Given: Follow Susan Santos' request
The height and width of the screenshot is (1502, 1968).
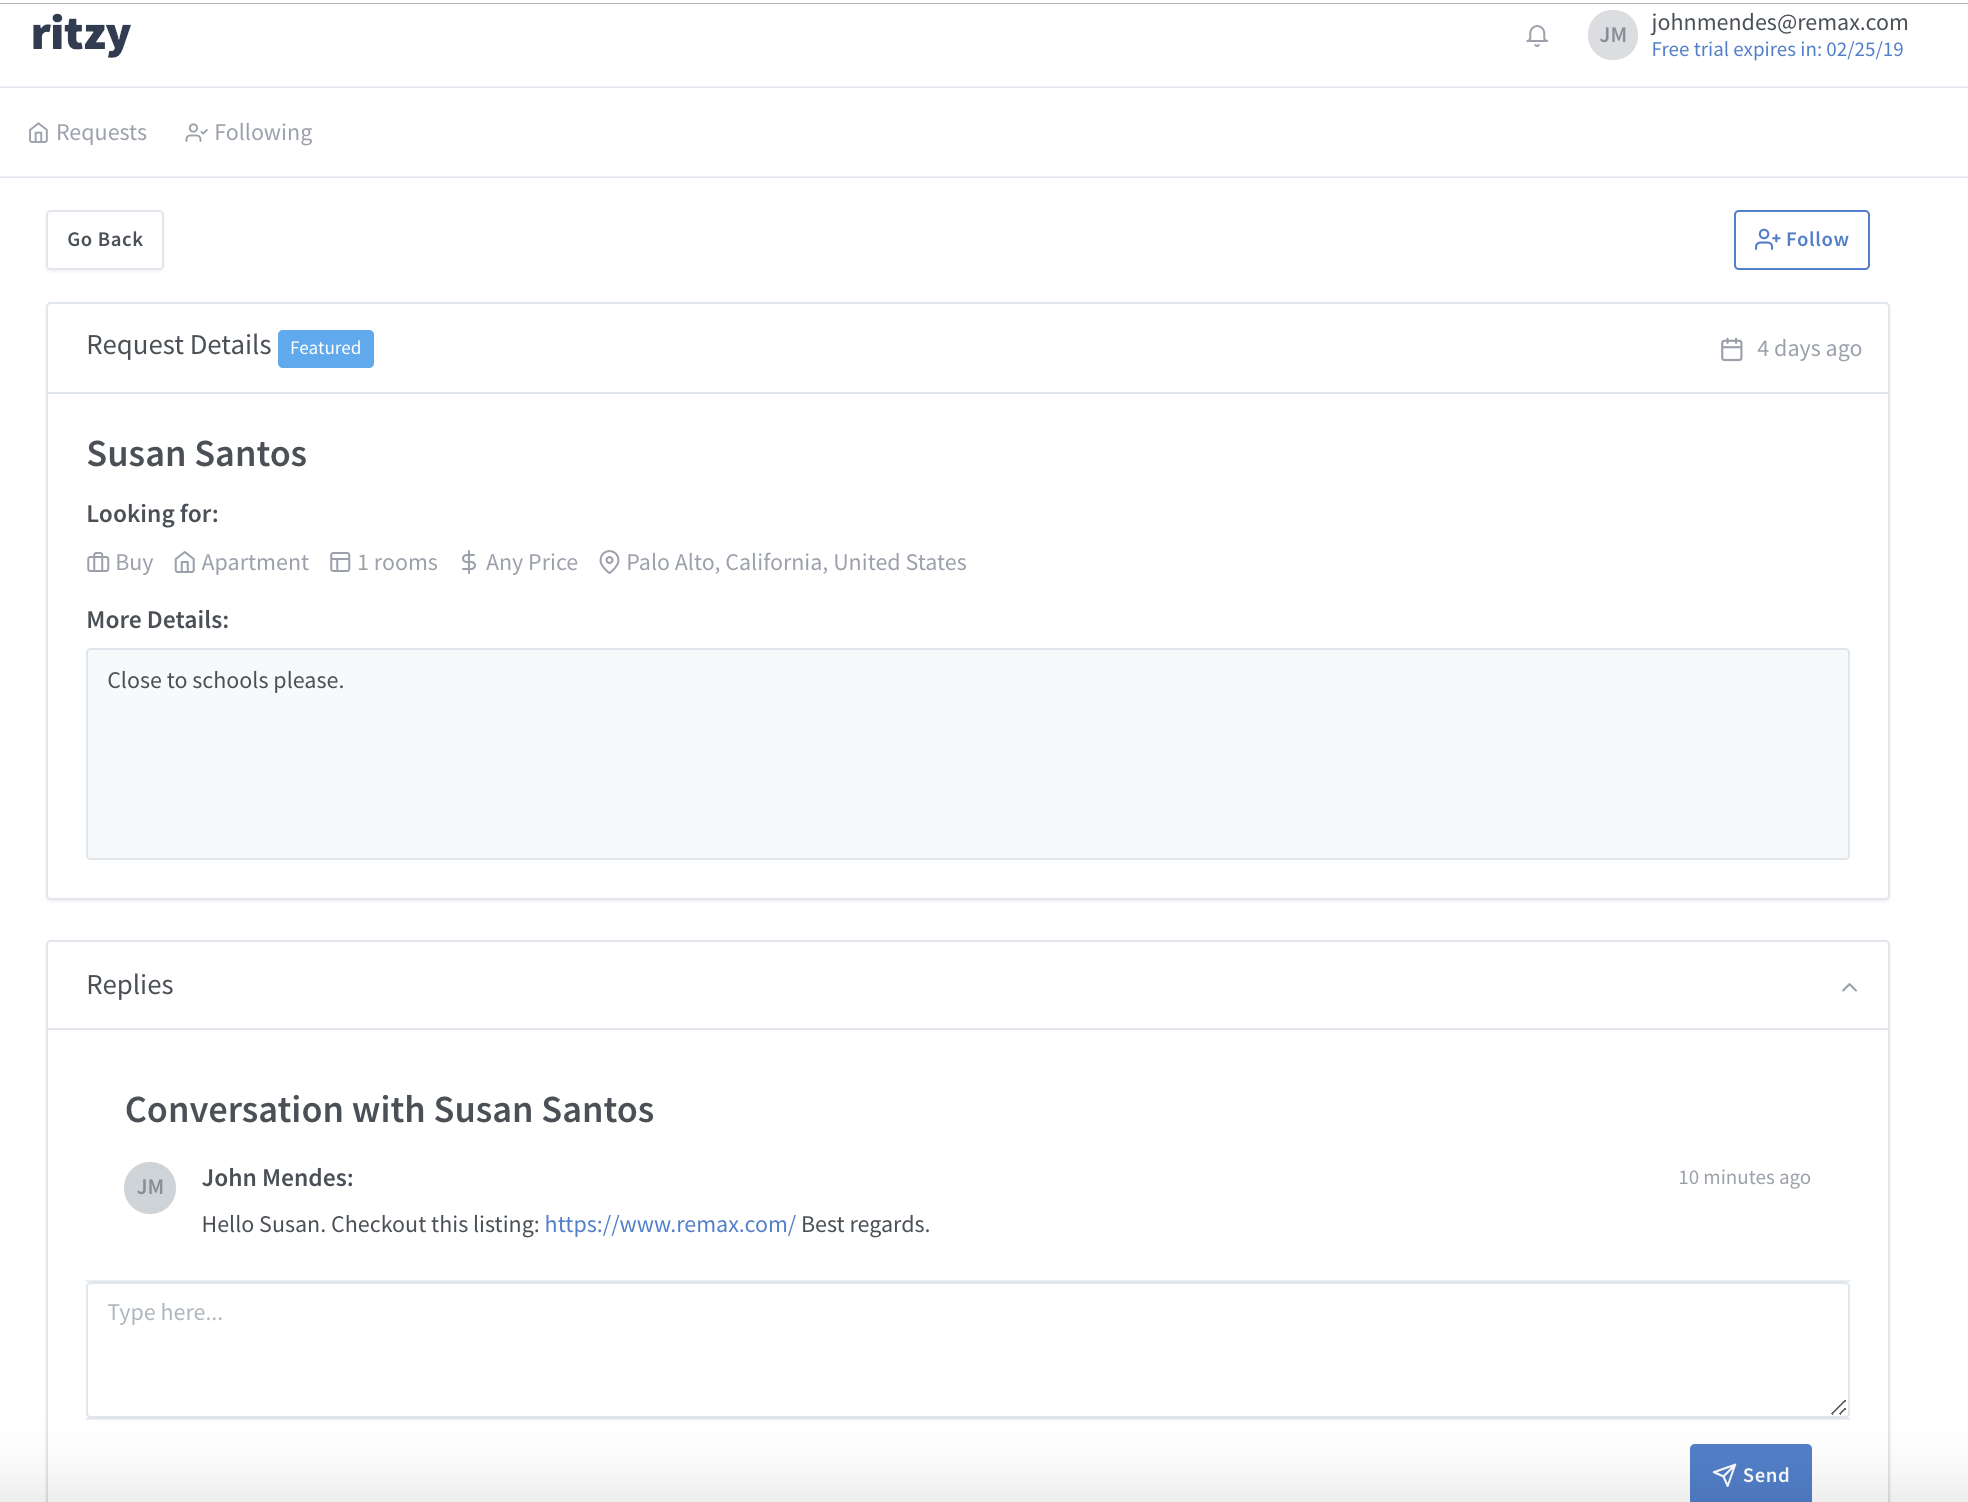Looking at the screenshot, I should point(1801,240).
